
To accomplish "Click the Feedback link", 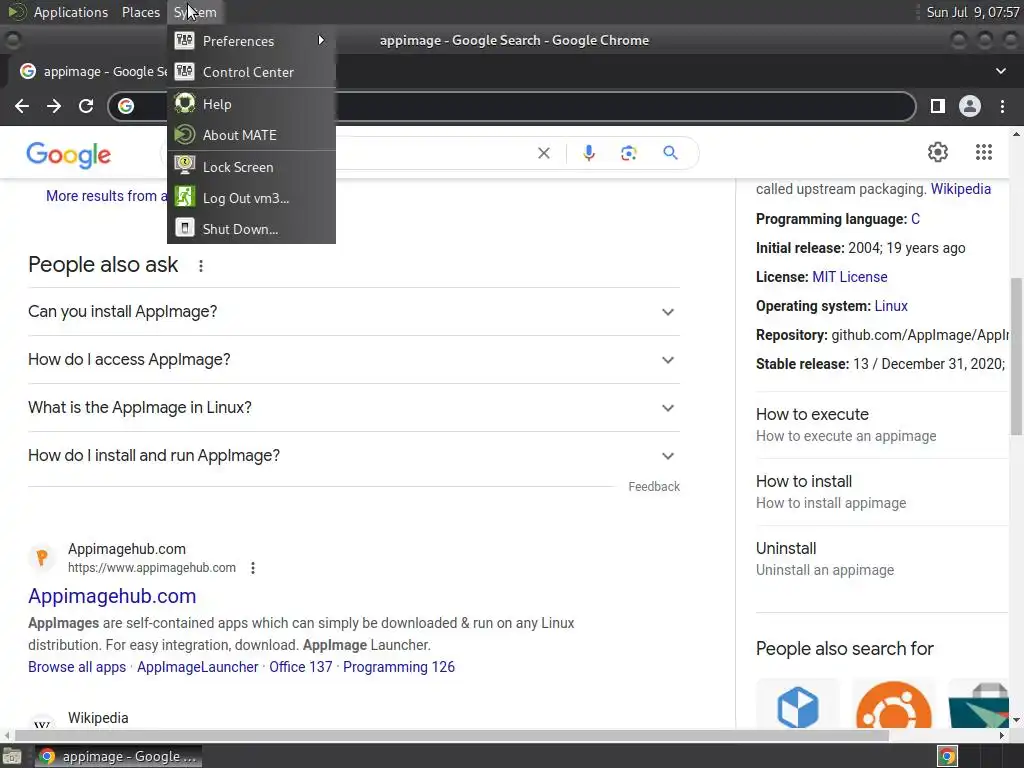I will point(654,487).
